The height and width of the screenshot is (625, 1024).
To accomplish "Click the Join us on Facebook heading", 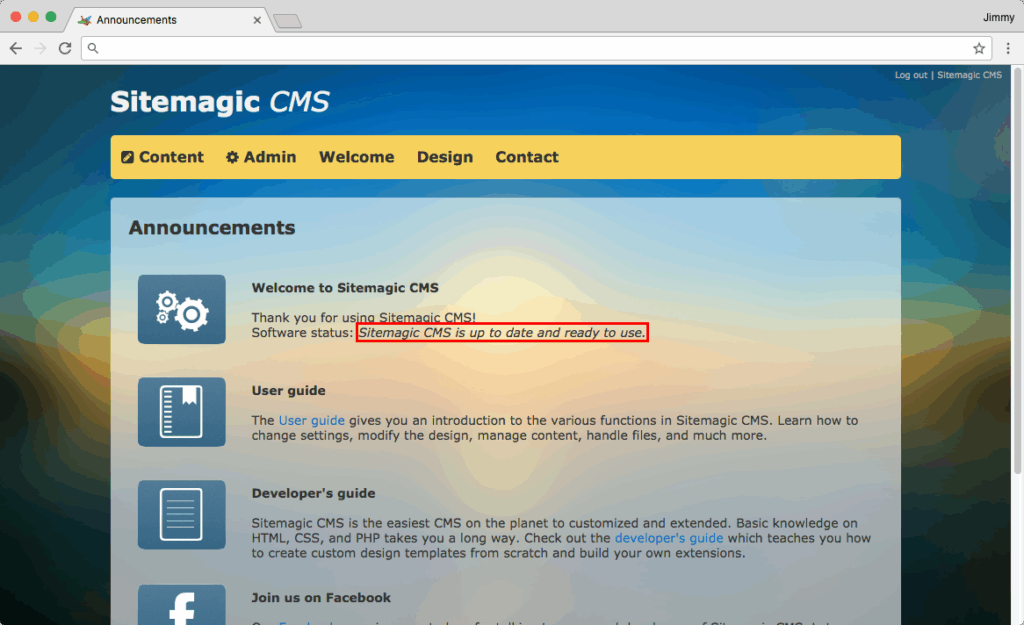I will tap(321, 598).
